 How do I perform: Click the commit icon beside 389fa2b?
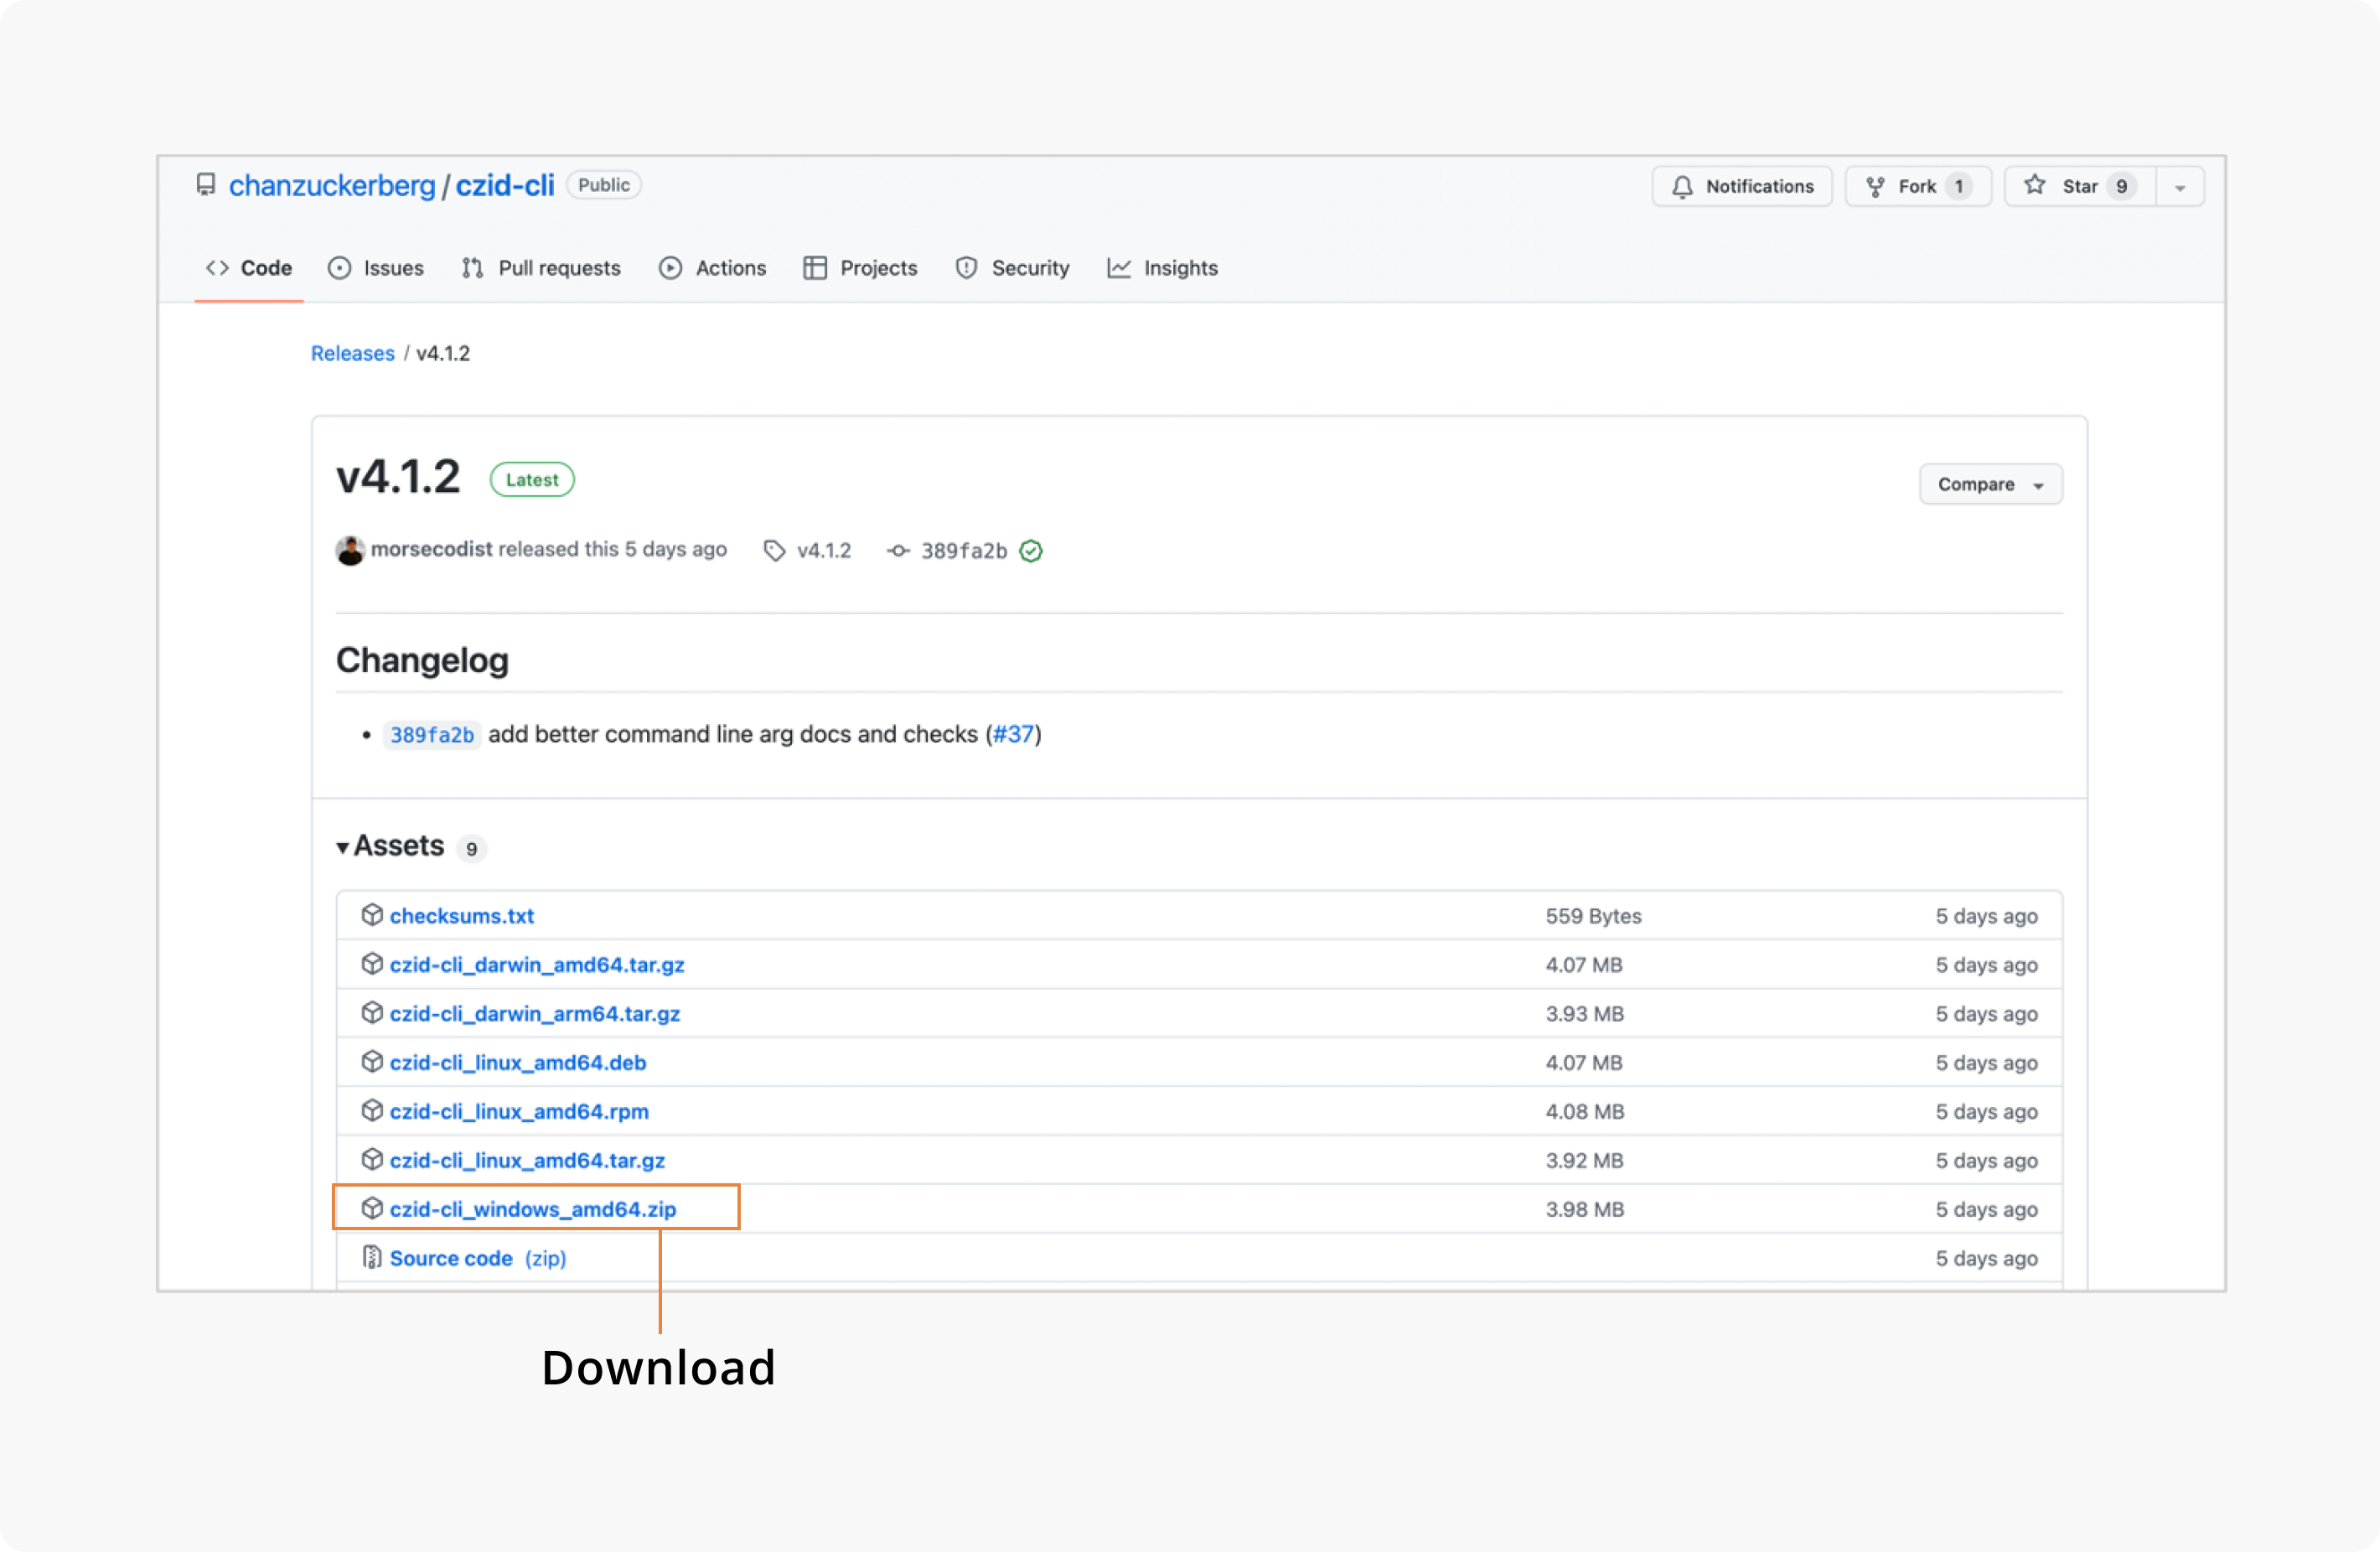pyautogui.click(x=898, y=551)
